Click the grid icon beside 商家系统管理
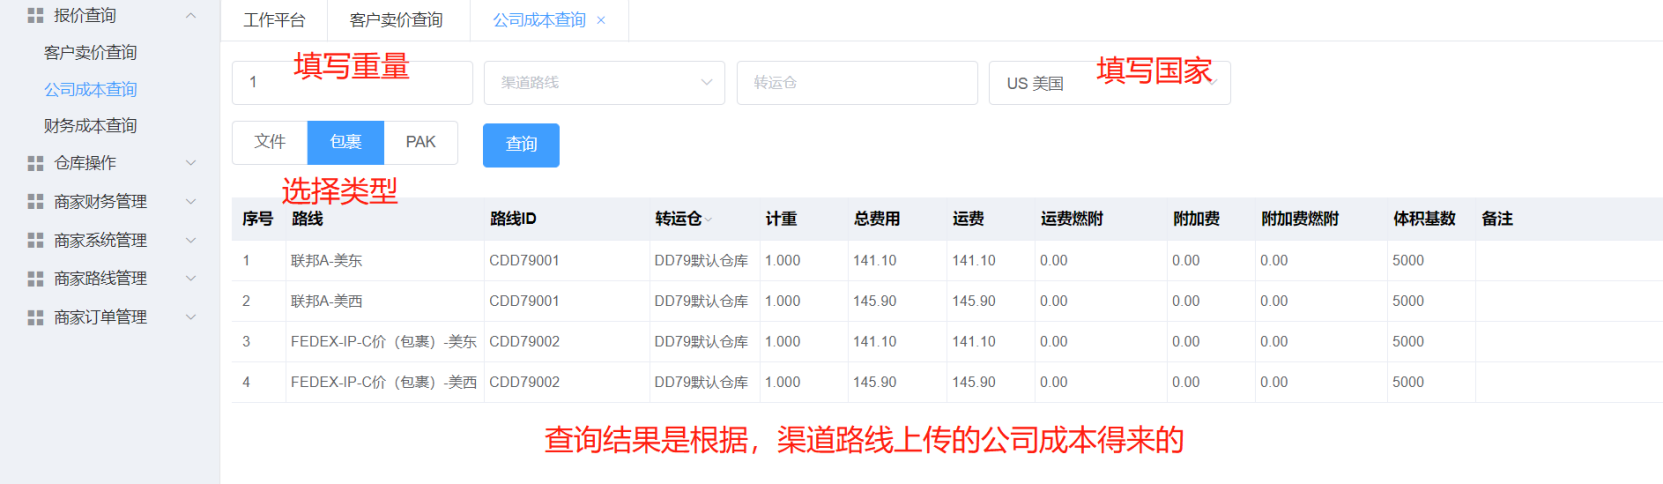The width and height of the screenshot is (1663, 484). (35, 241)
